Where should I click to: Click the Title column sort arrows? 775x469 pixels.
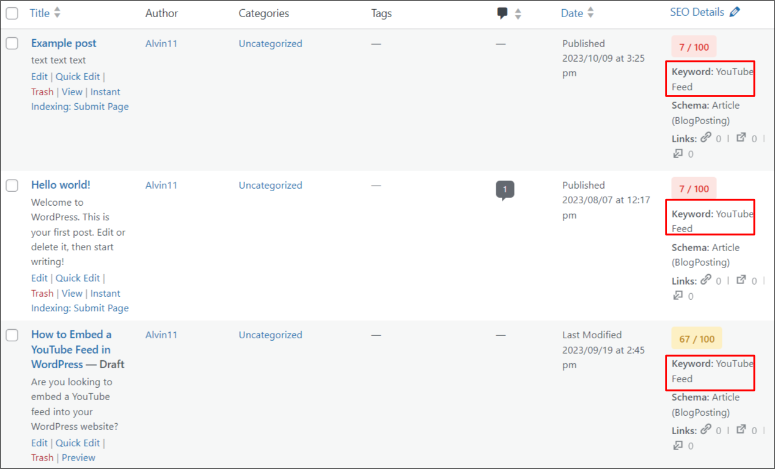click(x=57, y=13)
